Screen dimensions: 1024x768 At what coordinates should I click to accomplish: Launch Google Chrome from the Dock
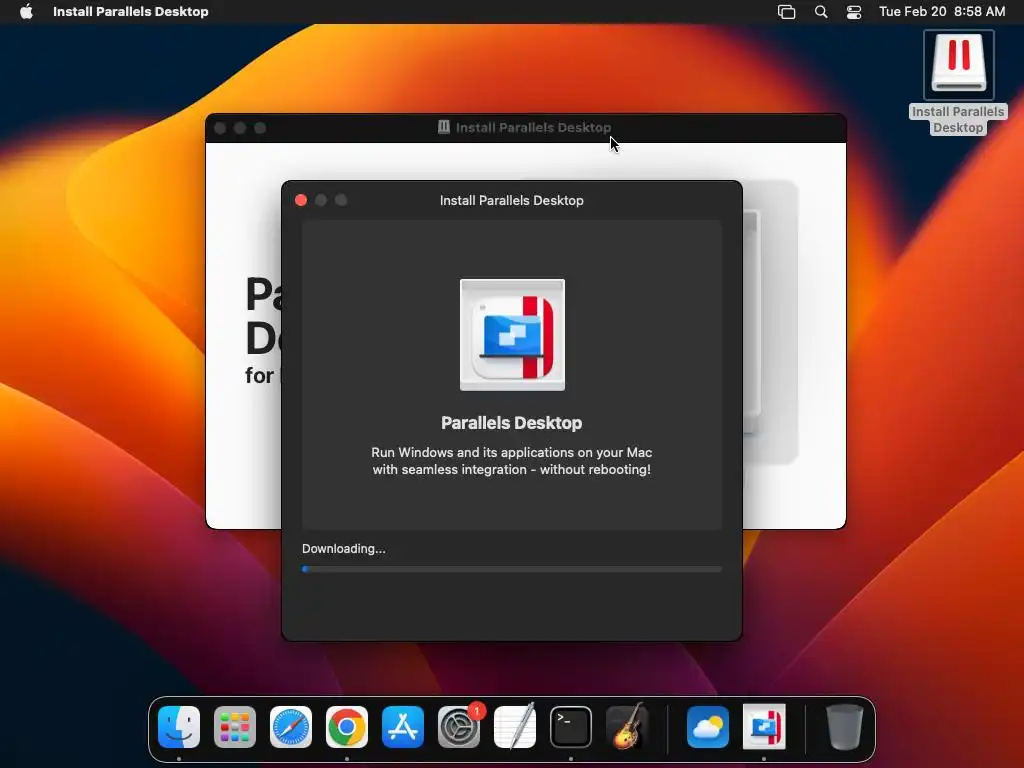click(x=347, y=727)
